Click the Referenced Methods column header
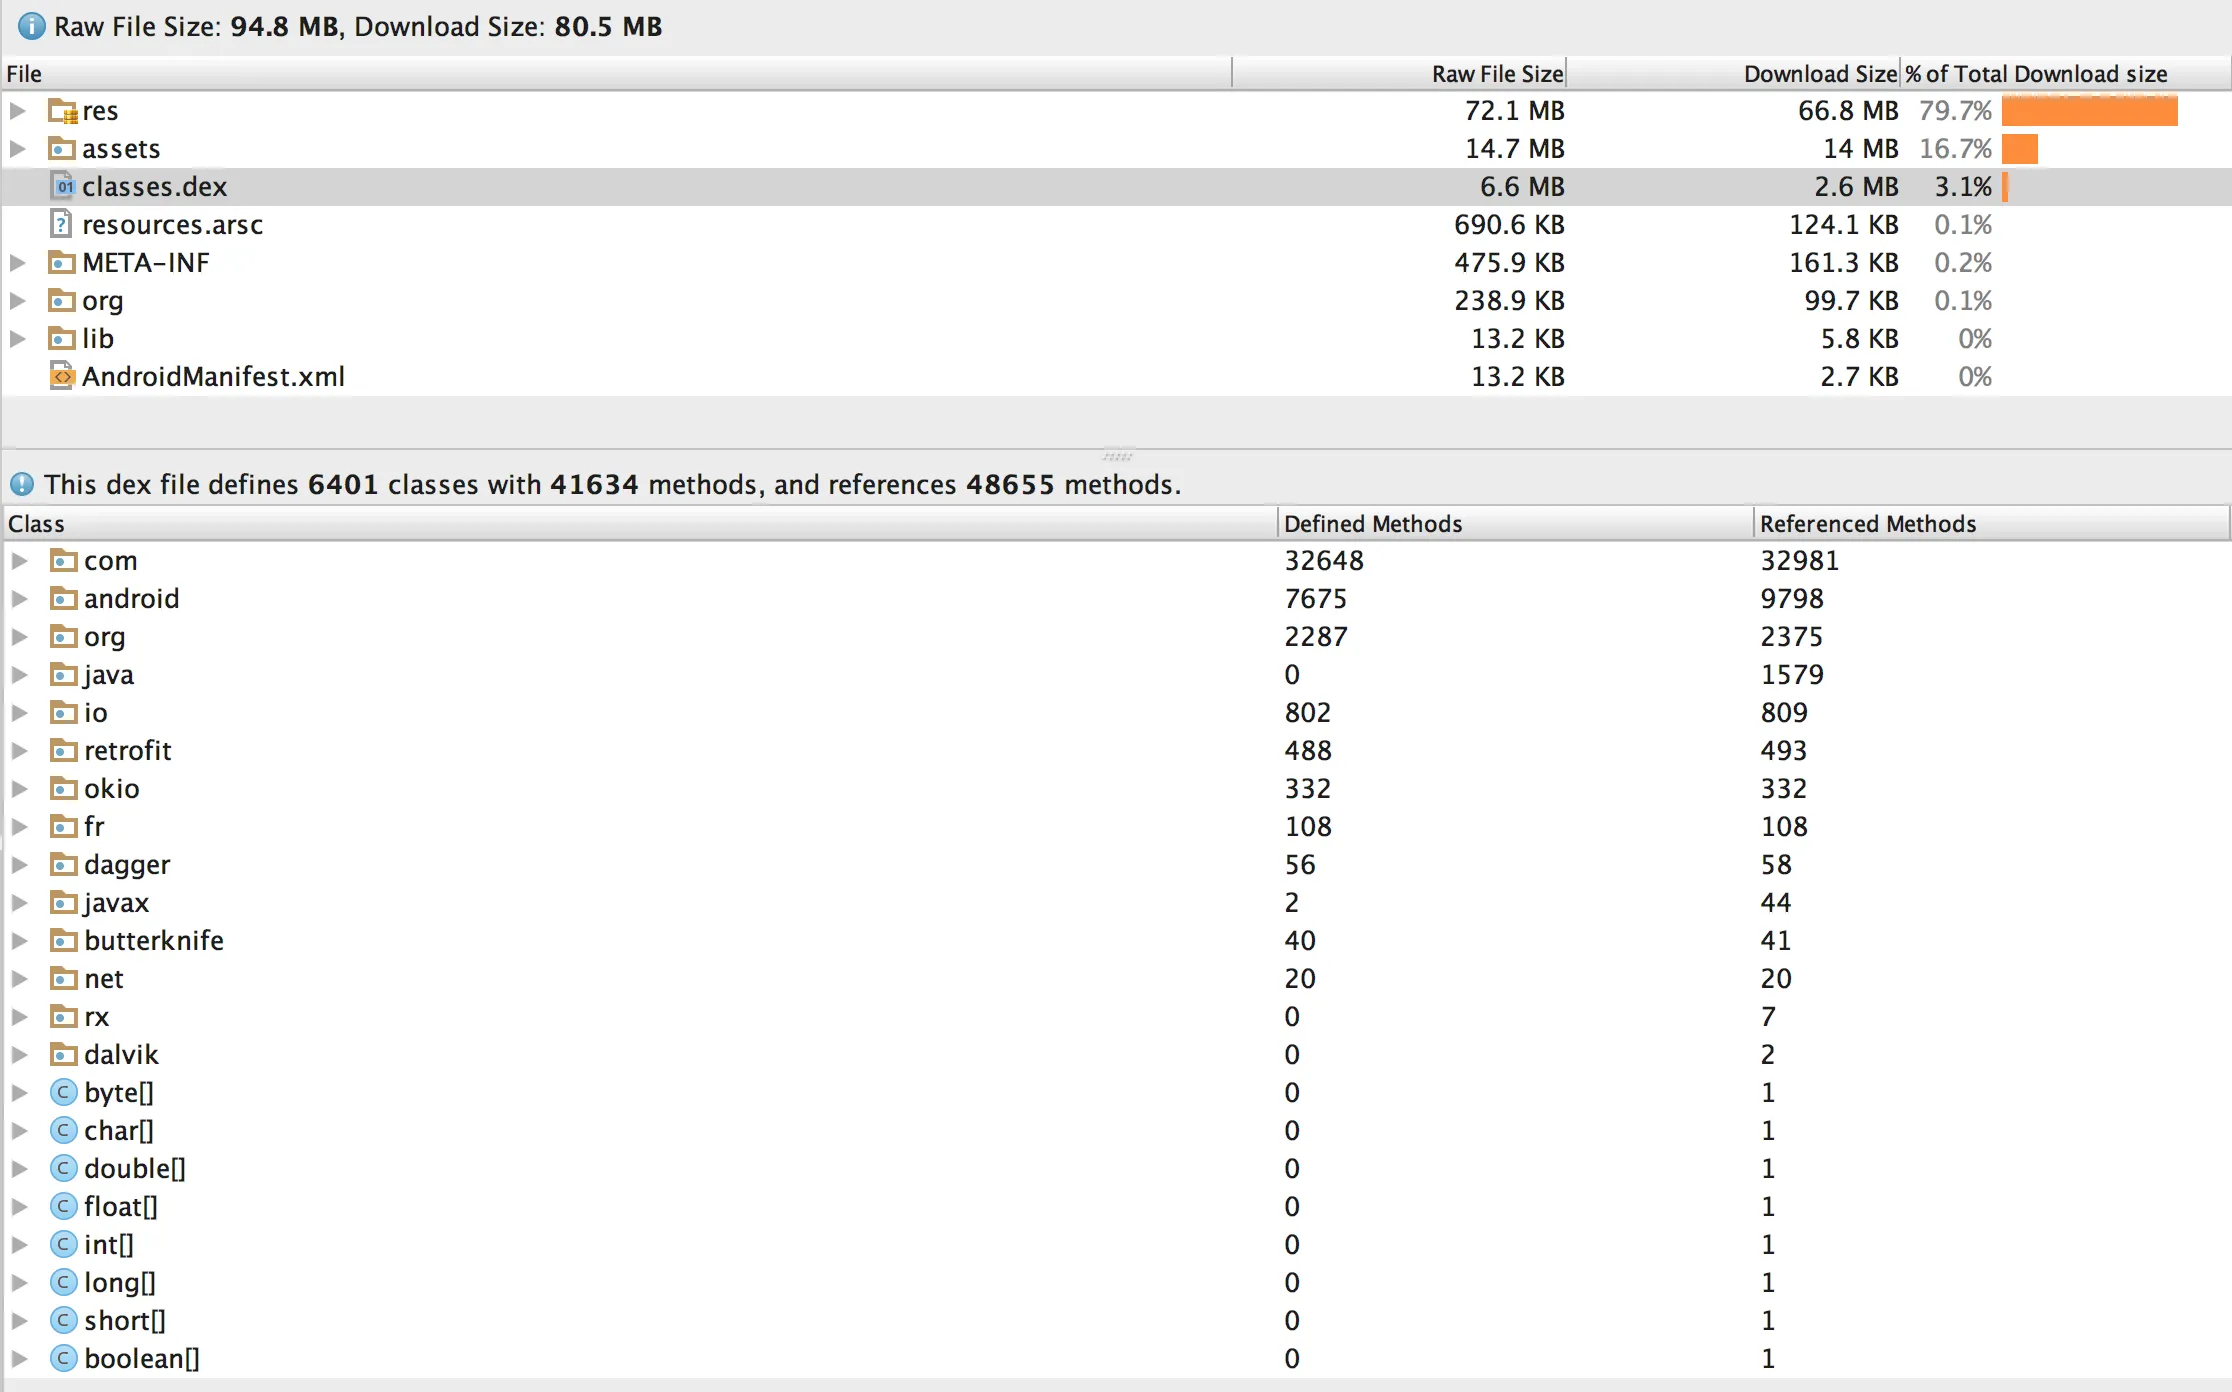This screenshot has height=1392, width=2232. pos(1867,524)
